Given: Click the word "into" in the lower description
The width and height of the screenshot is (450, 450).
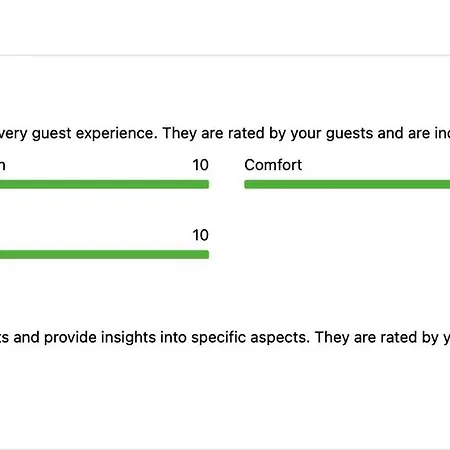Looking at the screenshot, I should click(x=173, y=337).
